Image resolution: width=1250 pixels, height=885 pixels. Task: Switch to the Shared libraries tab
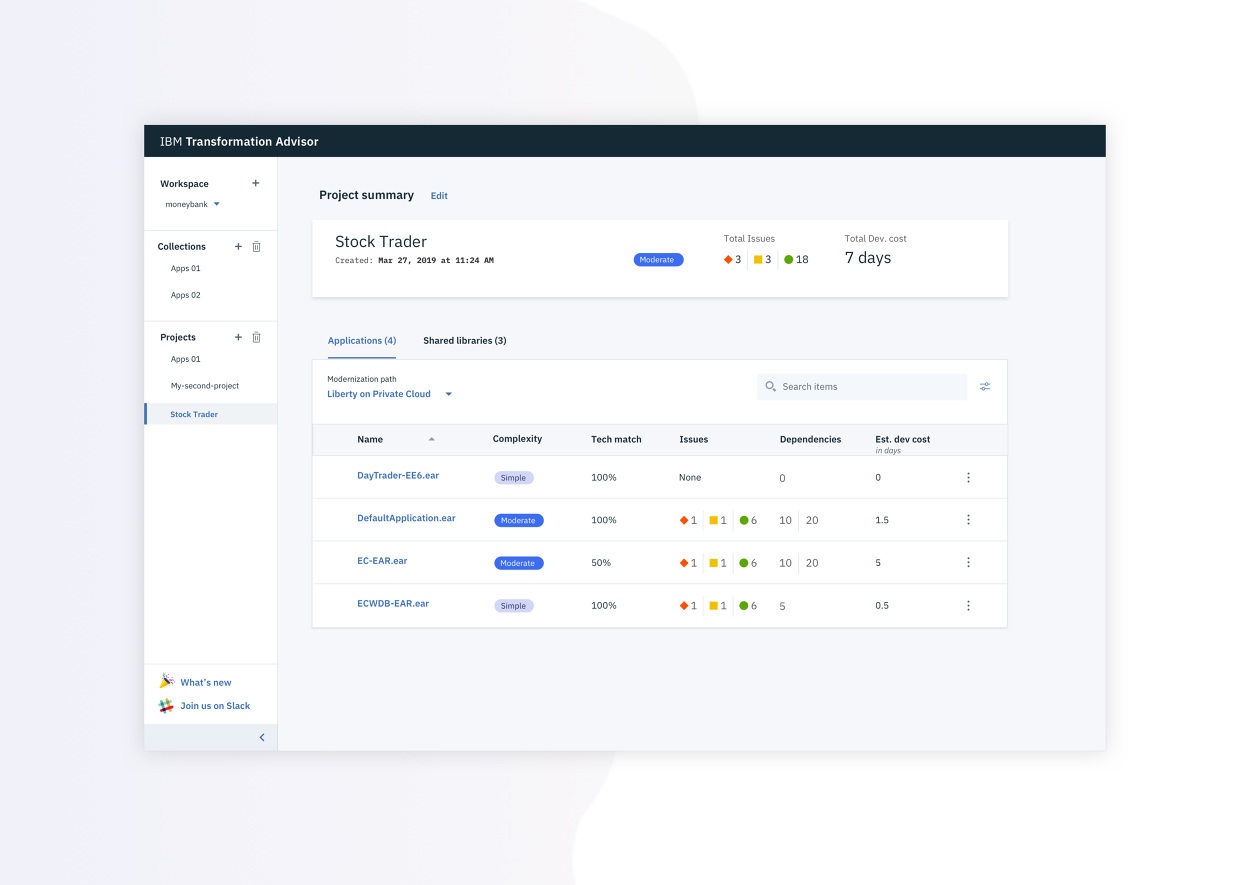pos(465,340)
